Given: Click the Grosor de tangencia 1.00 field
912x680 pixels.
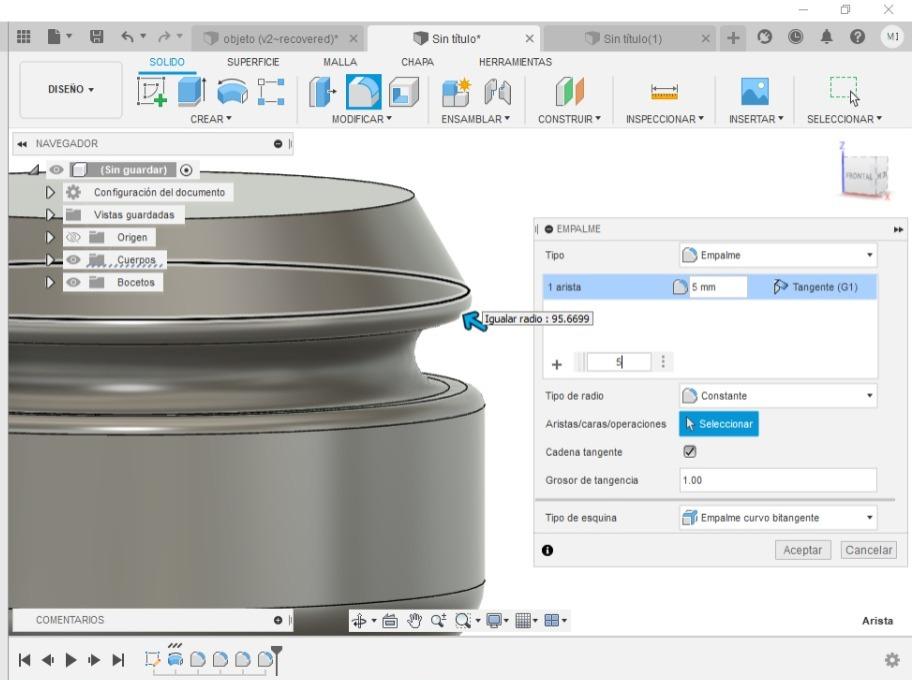Looking at the screenshot, I should pos(778,480).
